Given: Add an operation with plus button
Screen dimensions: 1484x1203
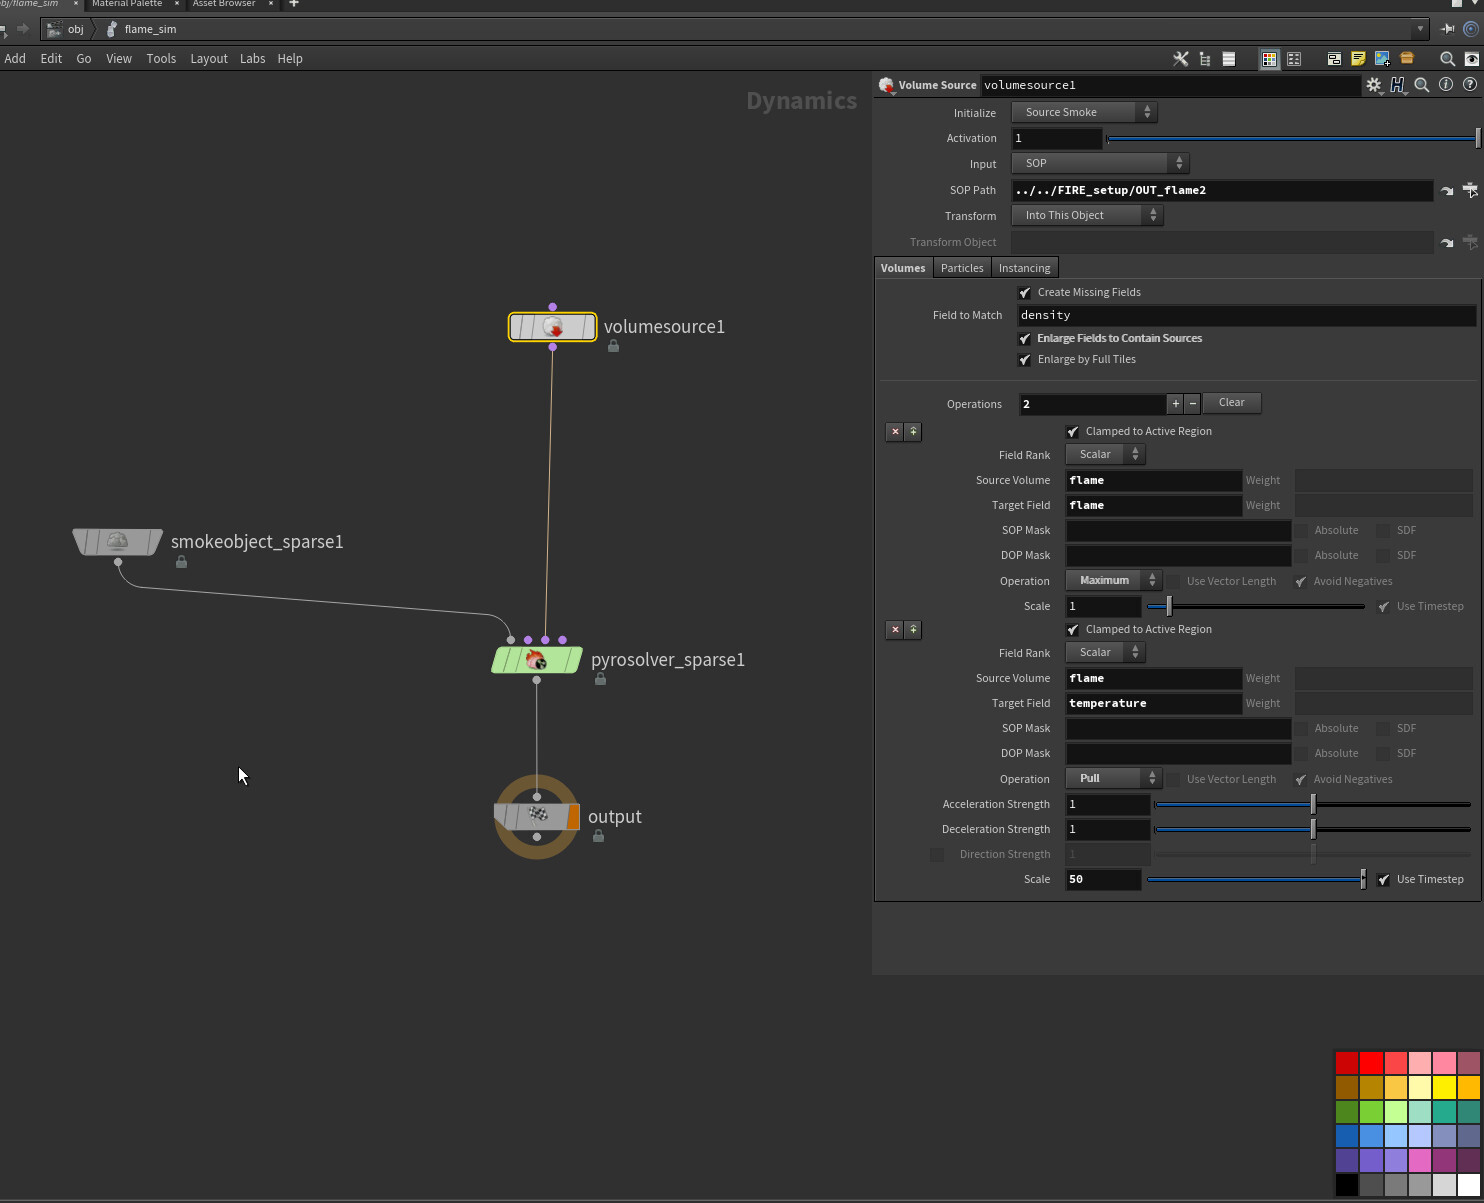Looking at the screenshot, I should pyautogui.click(x=1175, y=404).
